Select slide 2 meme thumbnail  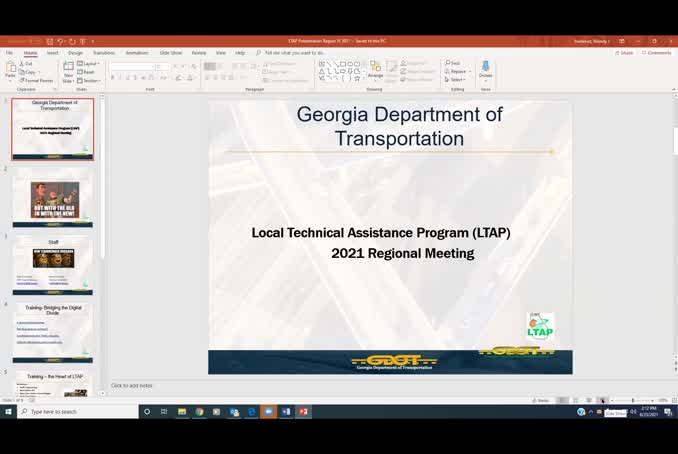53,197
